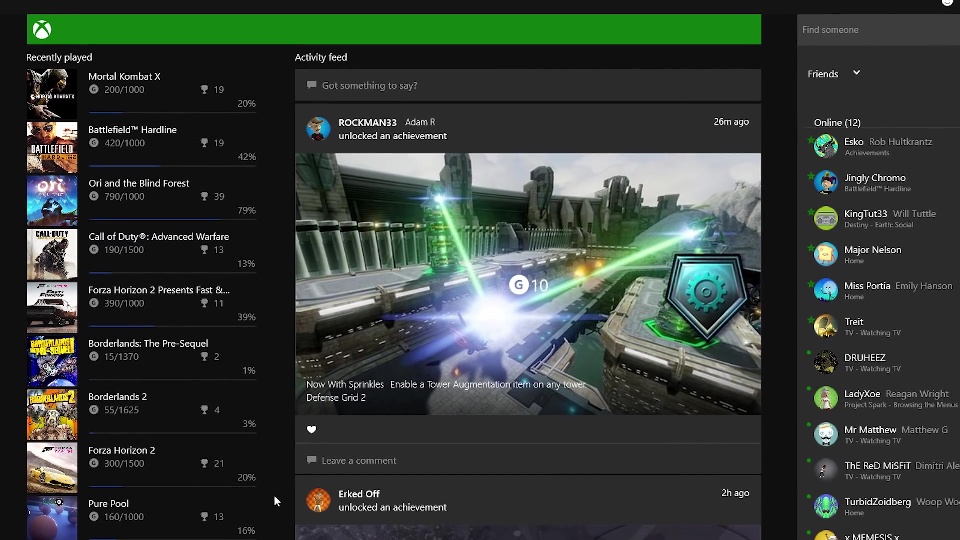
Task: Click the G 10 gamerscore badge
Action: tap(529, 285)
